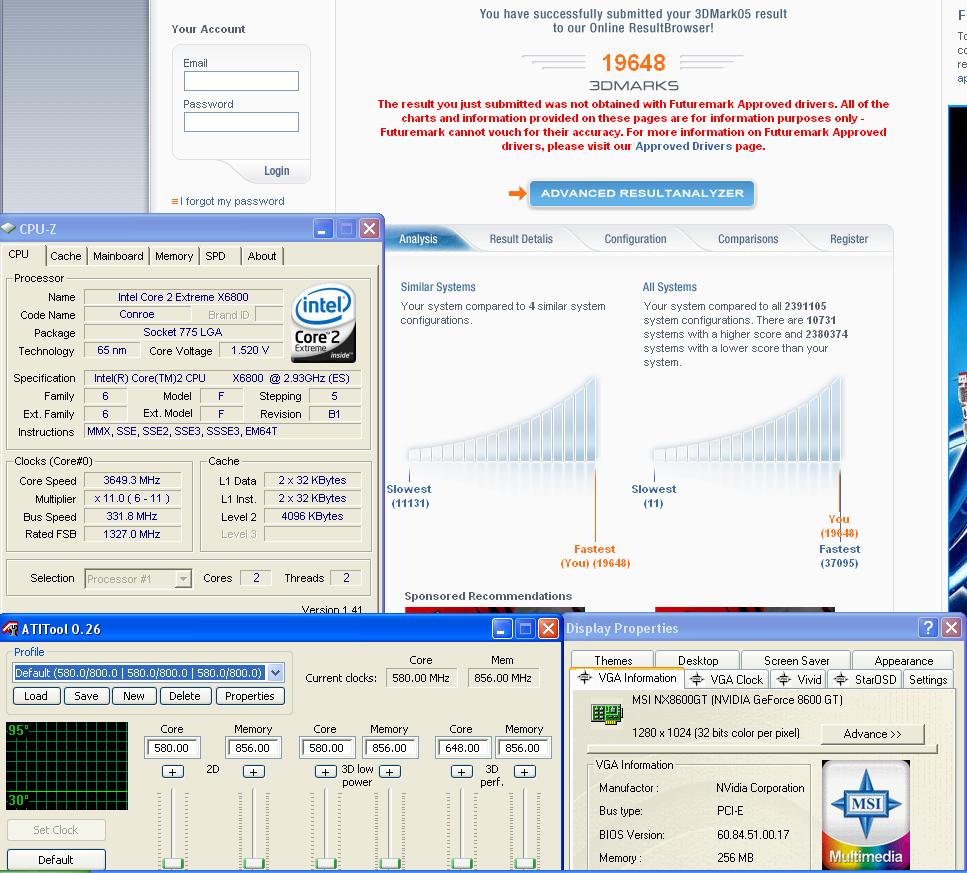
Task: Click plus button under 3D low power Core
Action: pos(326,771)
